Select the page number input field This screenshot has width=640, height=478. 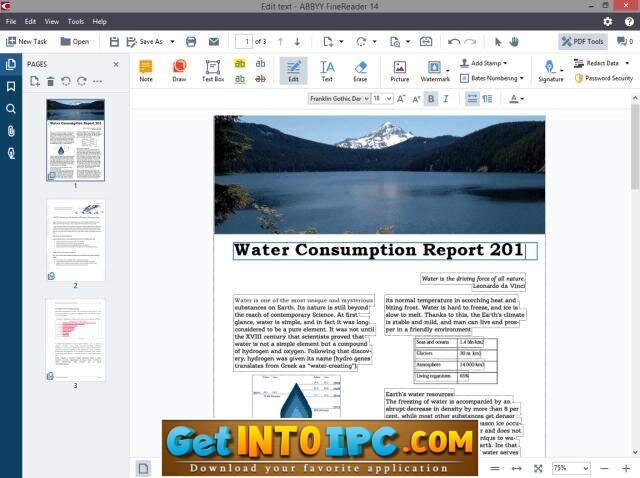point(244,41)
